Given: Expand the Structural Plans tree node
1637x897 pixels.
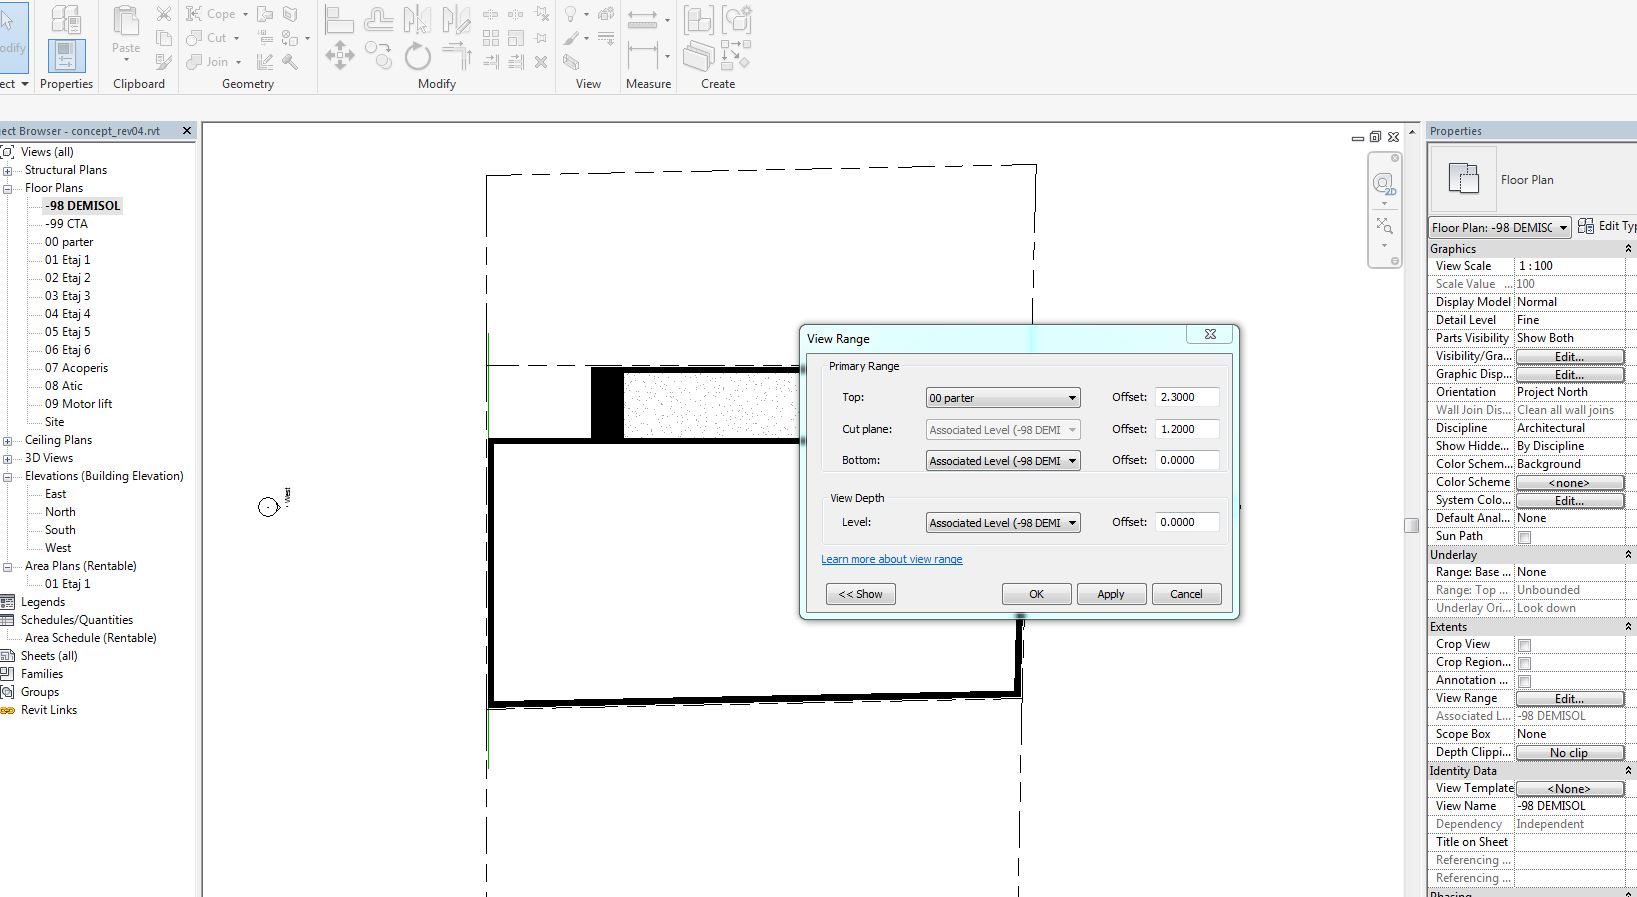Looking at the screenshot, I should point(7,170).
